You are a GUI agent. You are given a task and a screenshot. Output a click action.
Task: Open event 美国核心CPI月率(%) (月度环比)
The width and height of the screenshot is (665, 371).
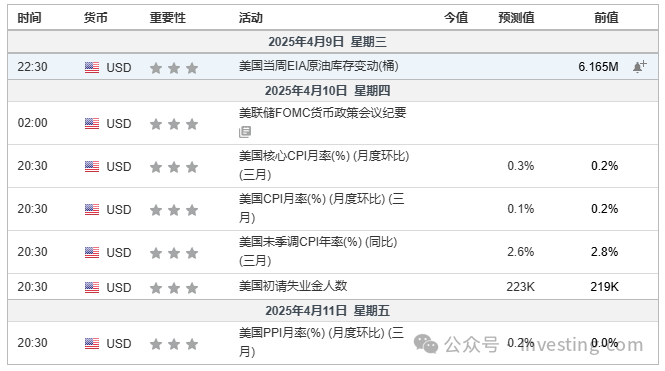click(324, 165)
